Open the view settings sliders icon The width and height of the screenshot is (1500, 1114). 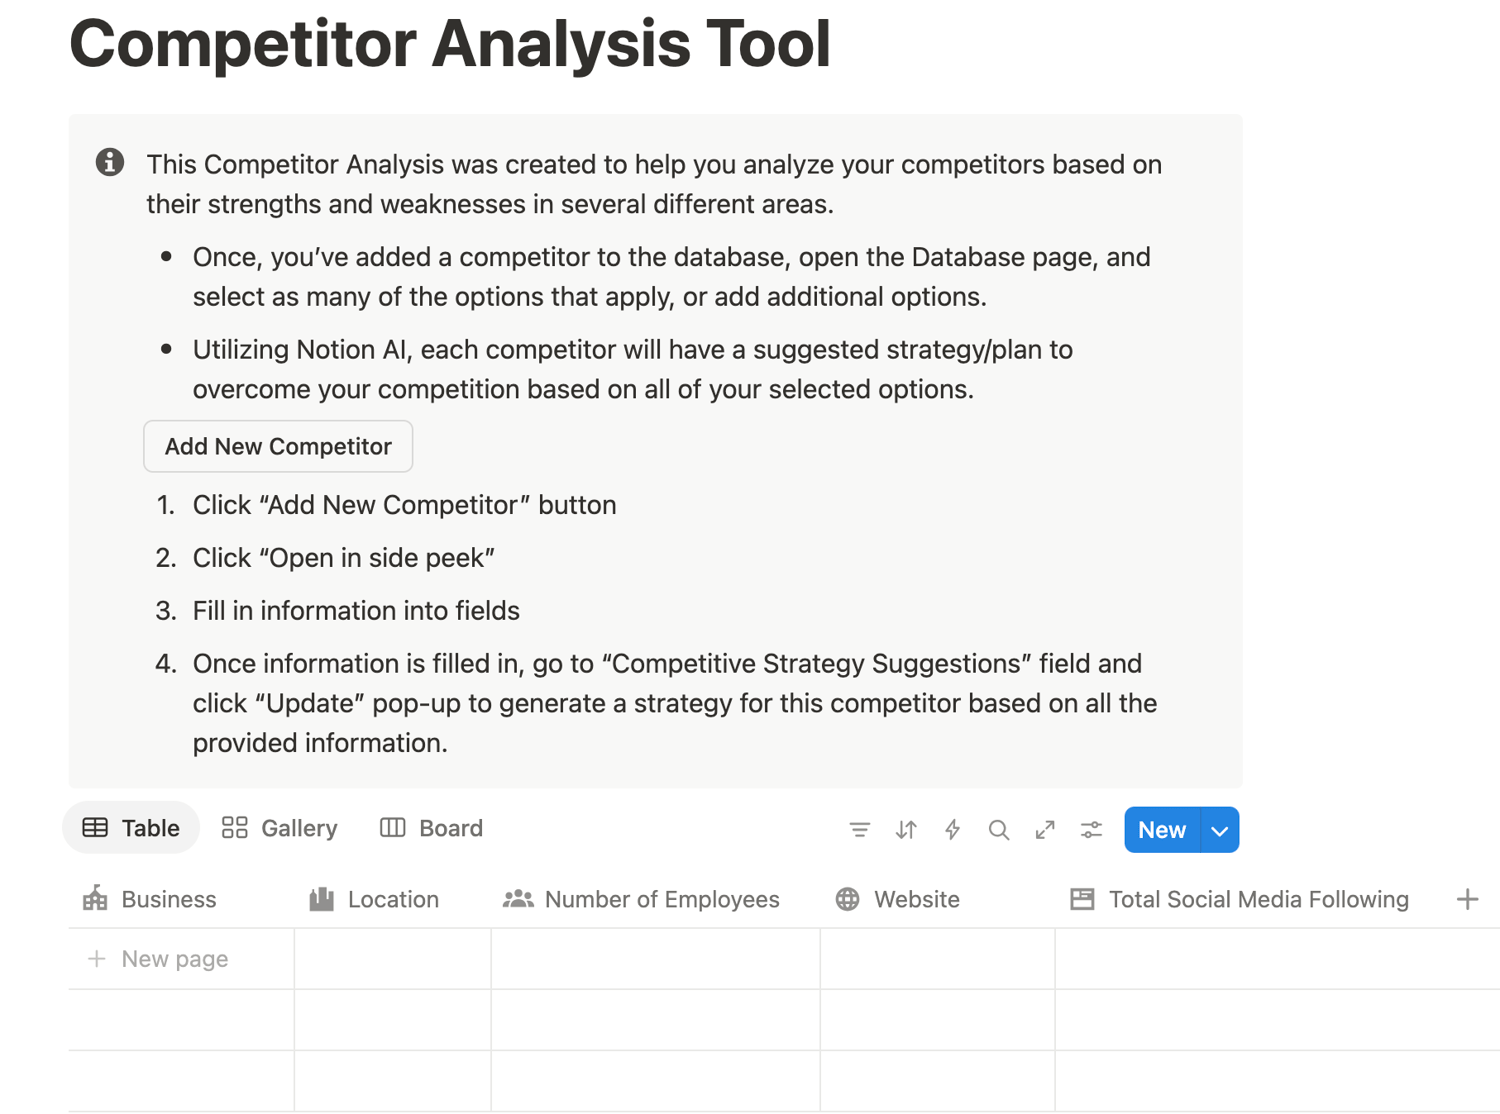pos(1091,830)
